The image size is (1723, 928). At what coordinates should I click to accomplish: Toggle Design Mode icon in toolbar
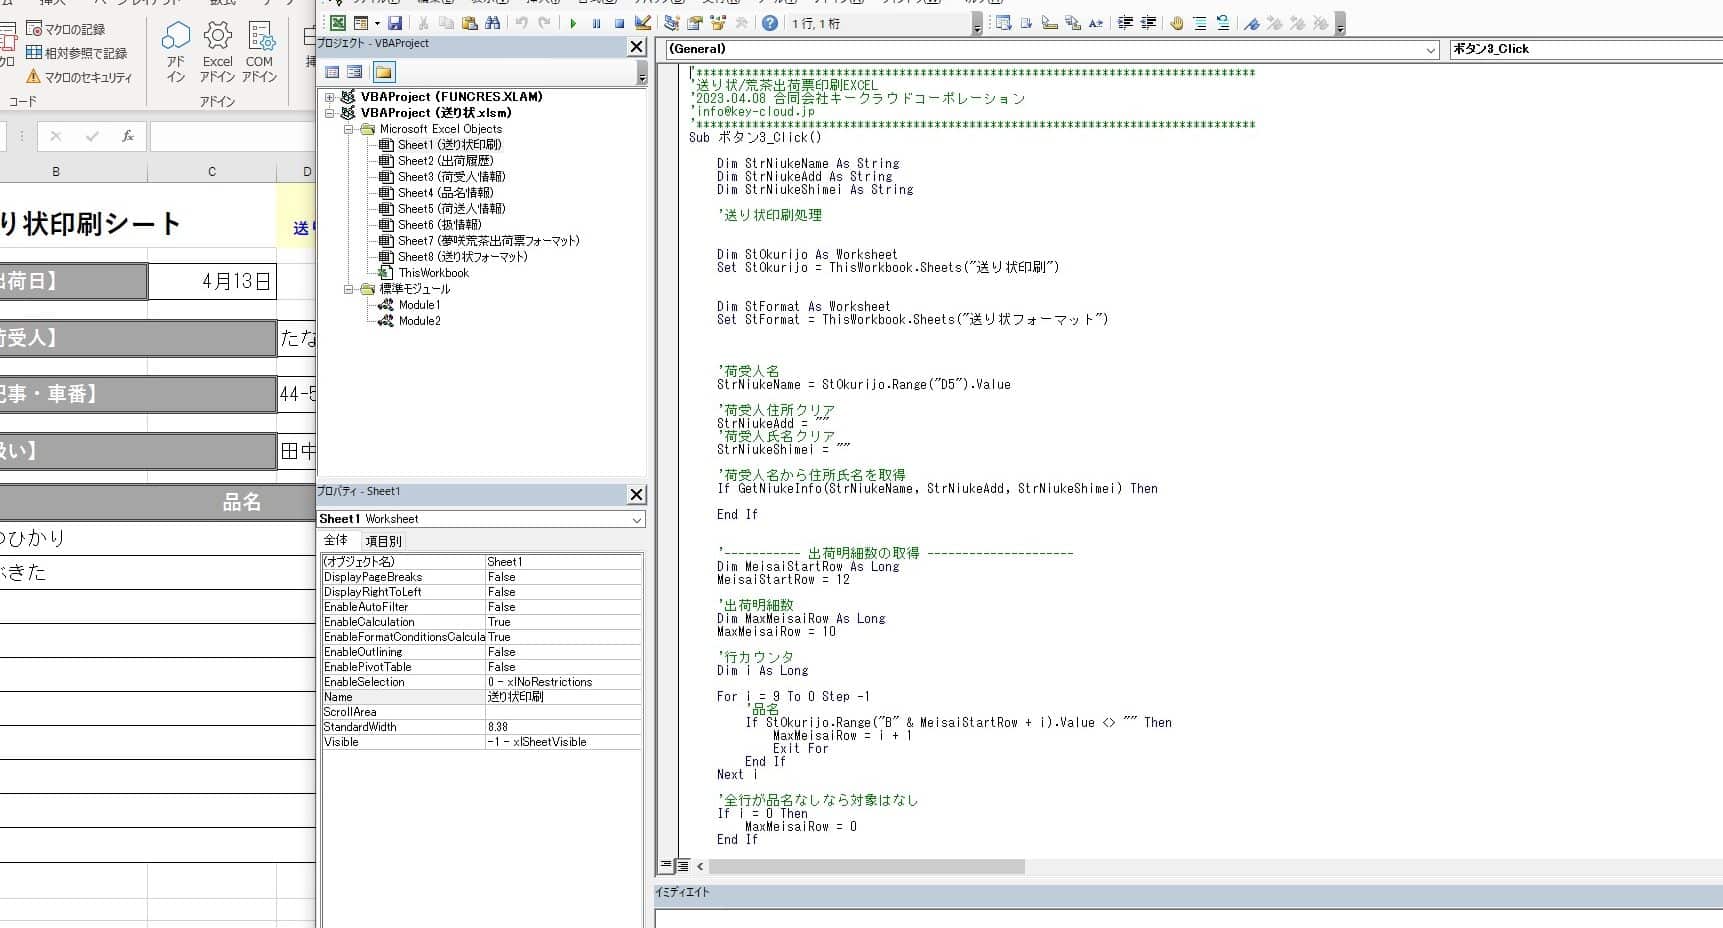(x=643, y=23)
